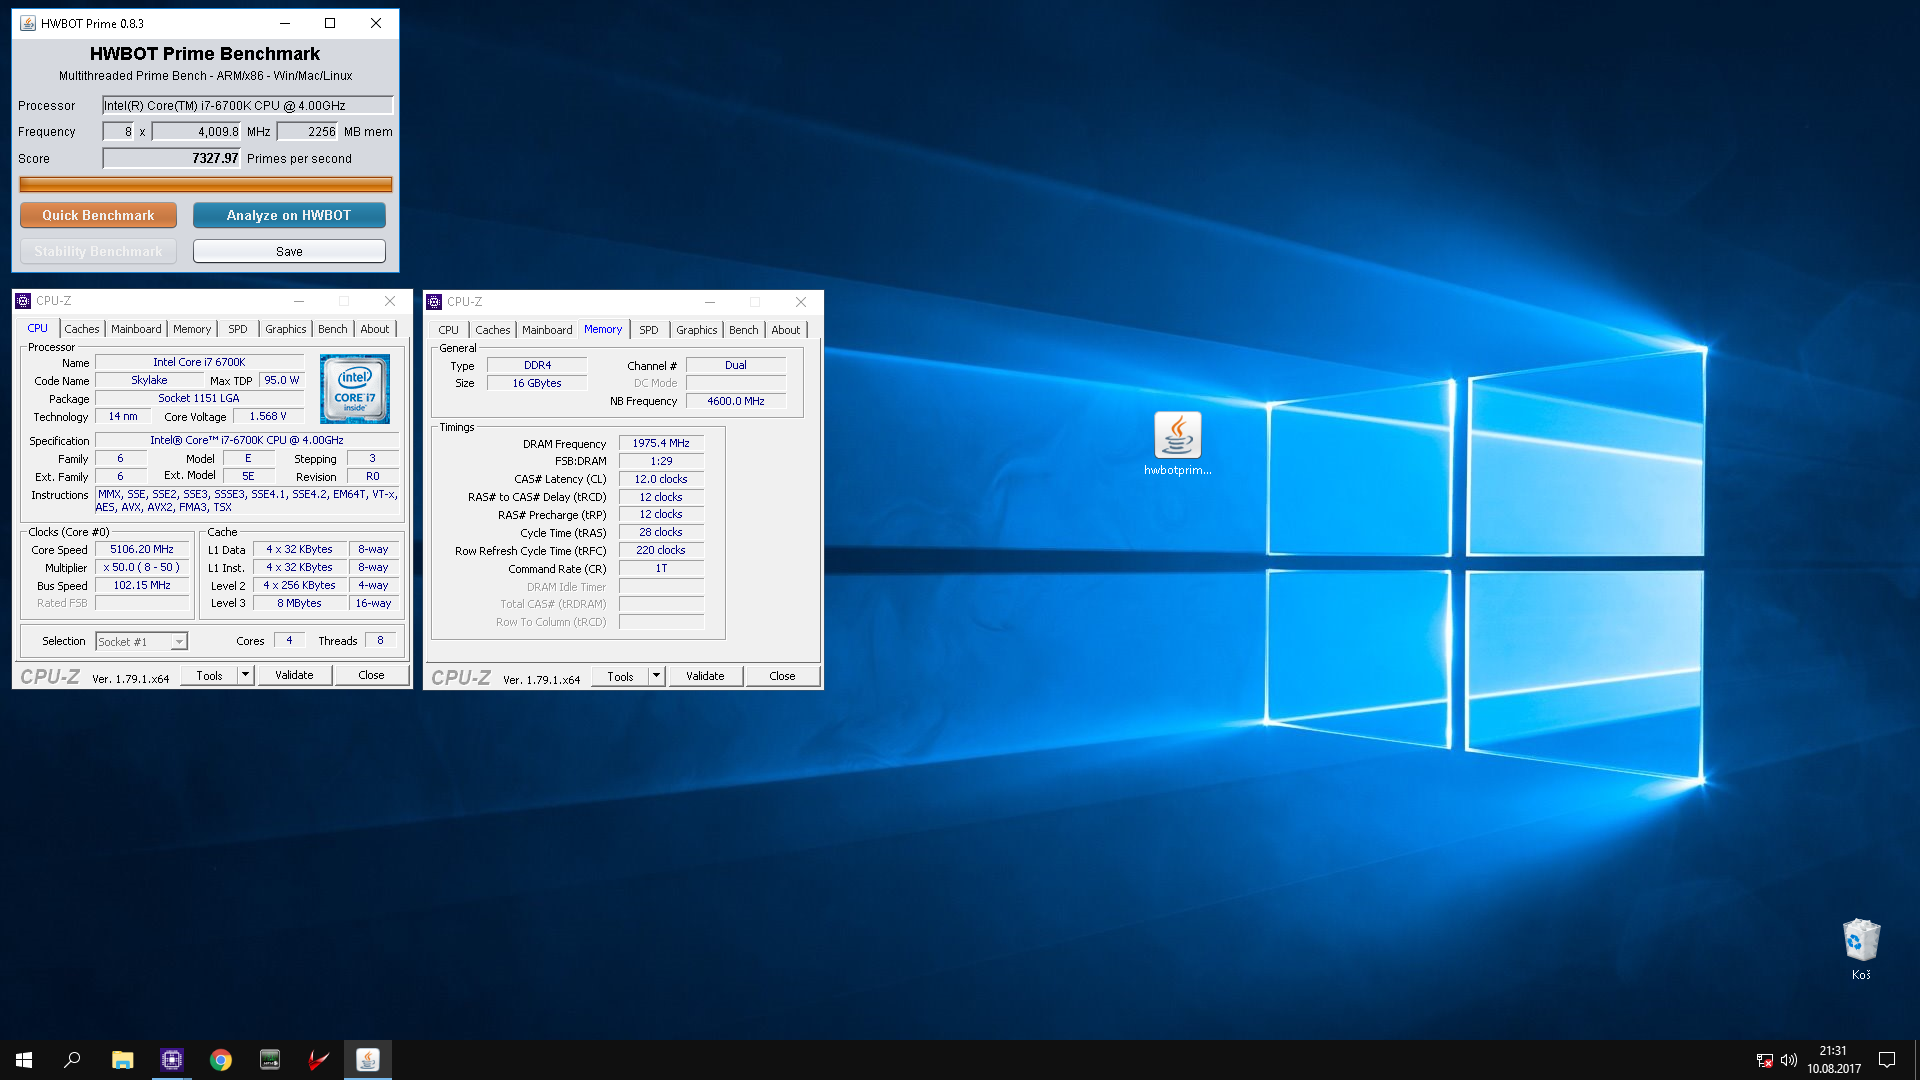Open the red swoosh app in taskbar
The height and width of the screenshot is (1080, 1920).
[319, 1060]
